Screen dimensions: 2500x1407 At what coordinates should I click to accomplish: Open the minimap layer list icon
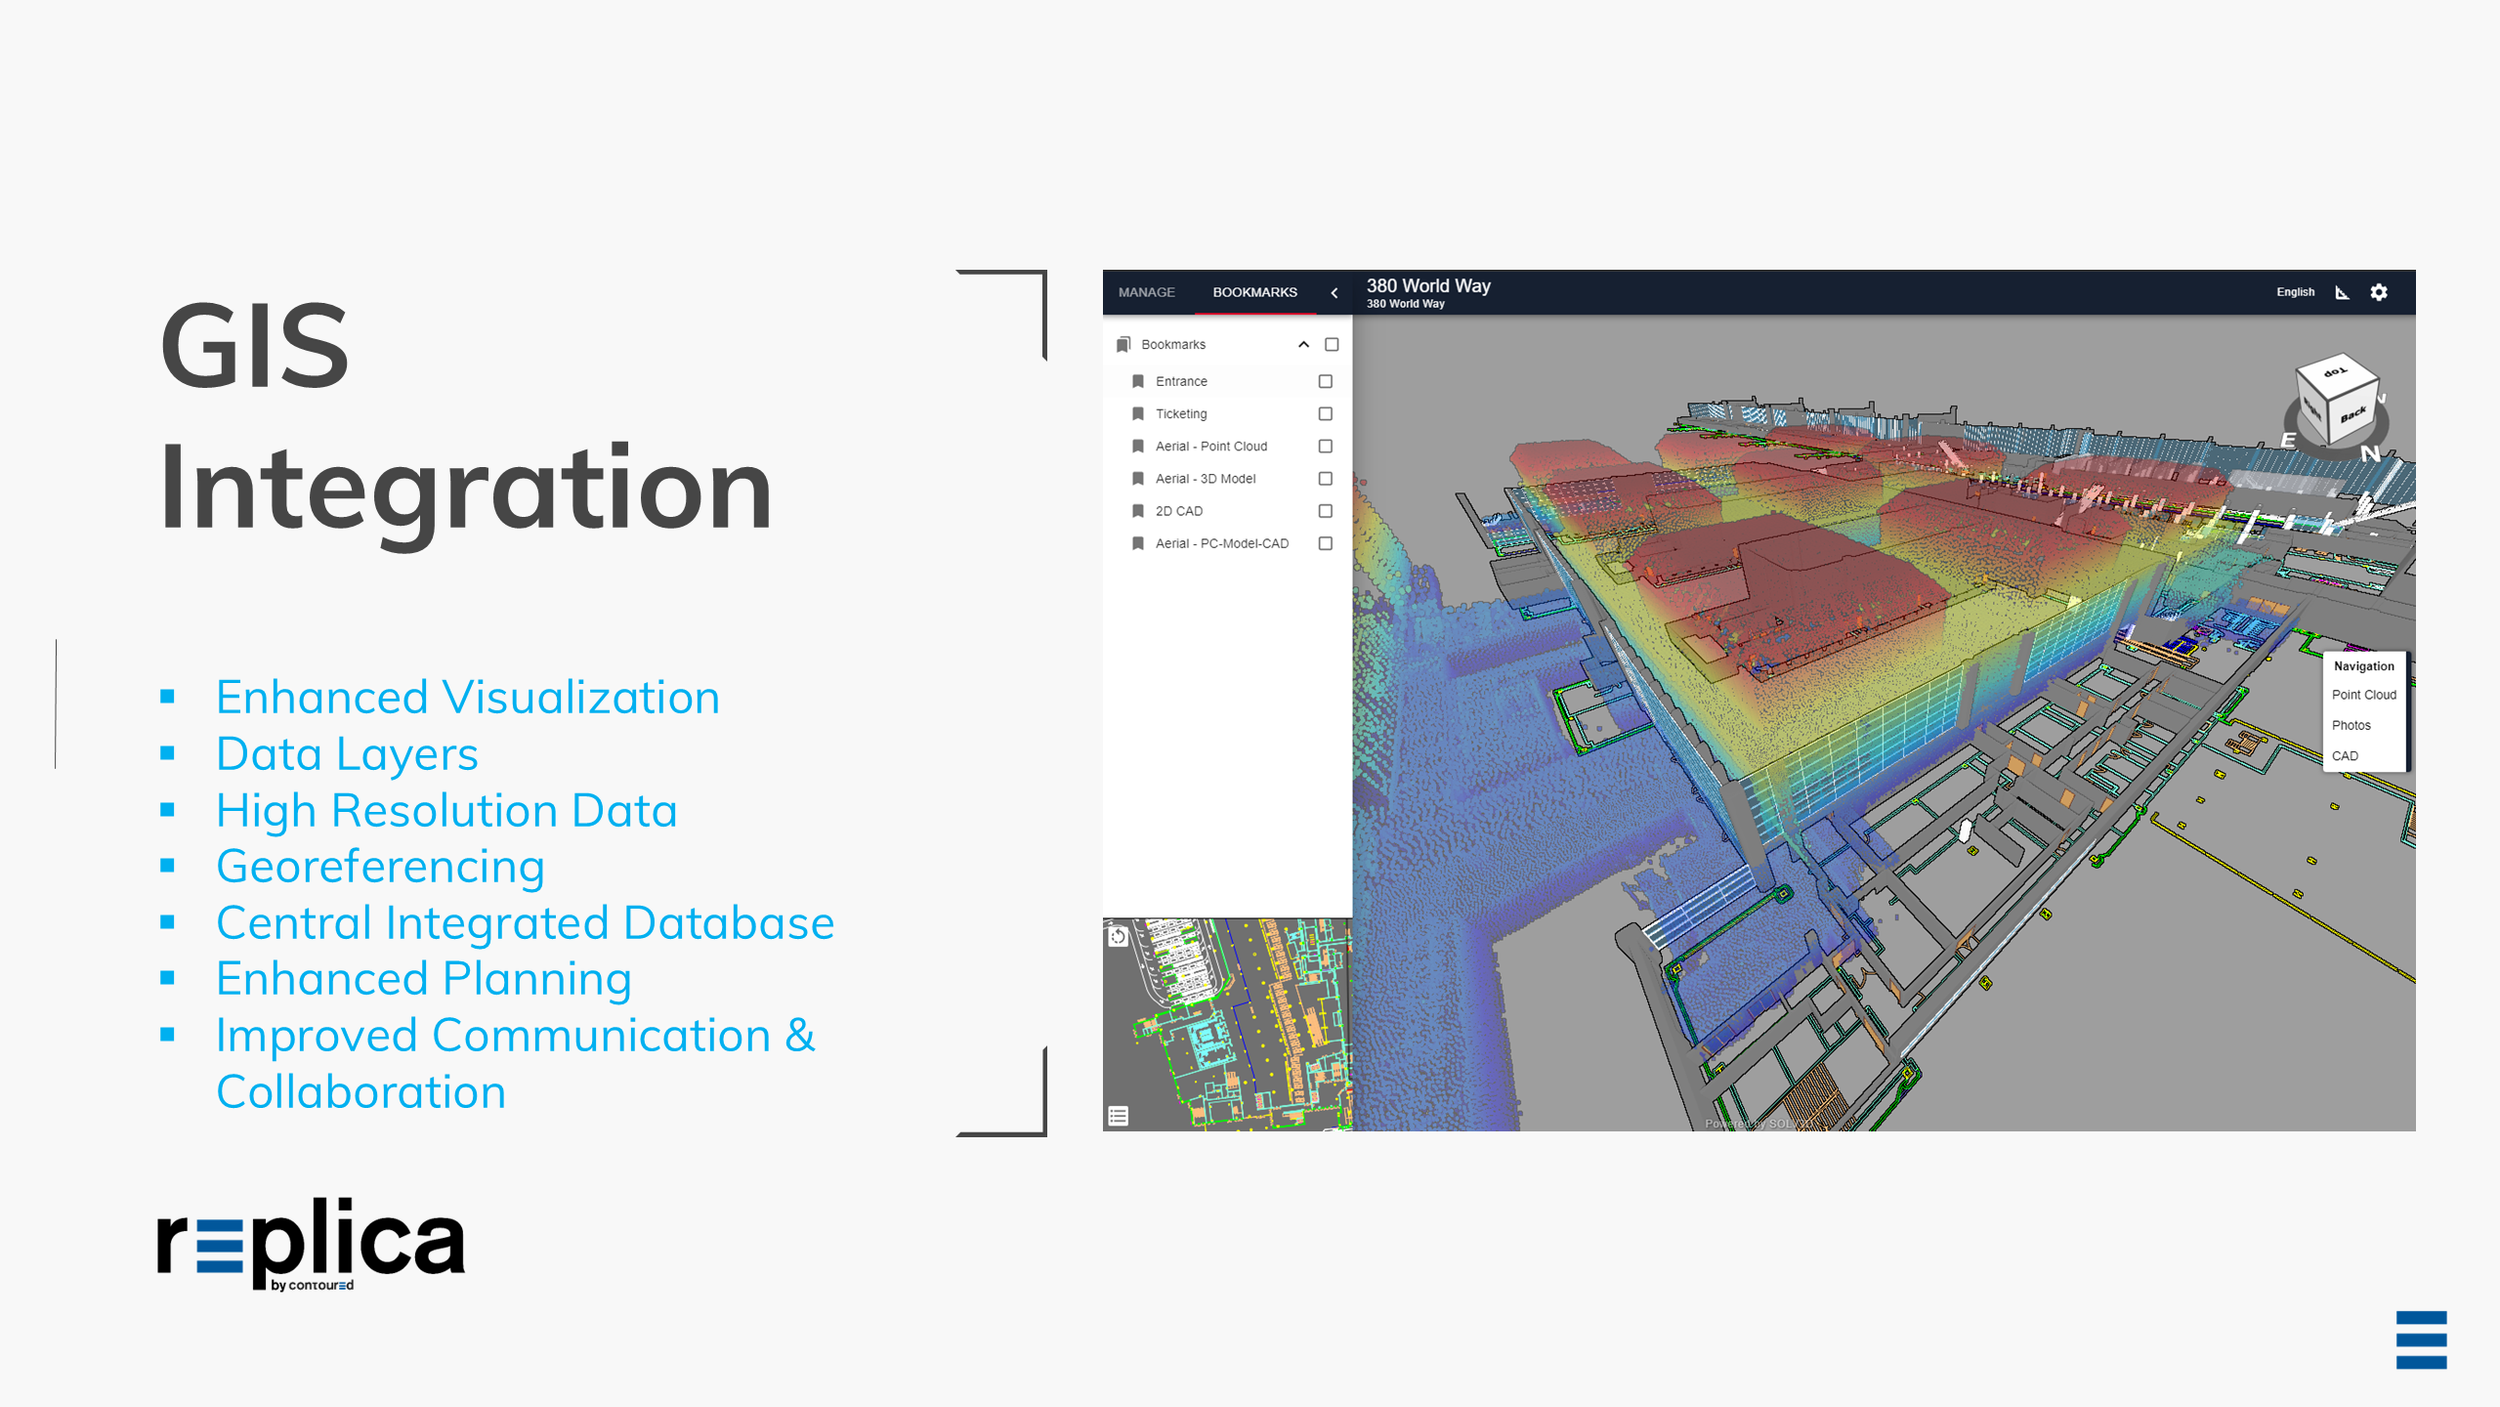pos(1118,1116)
